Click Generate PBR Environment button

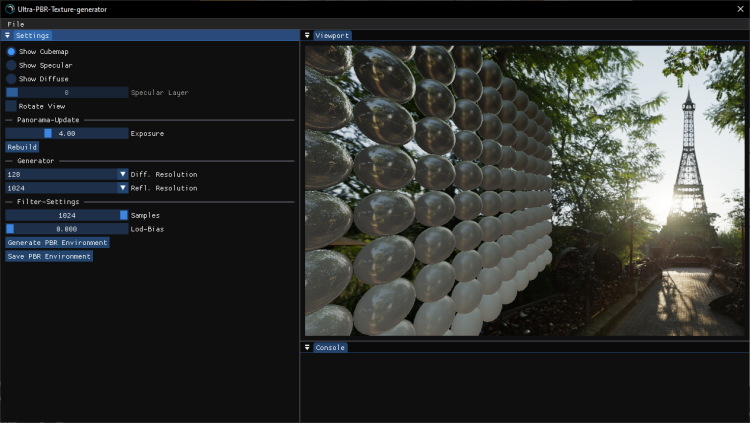[57, 242]
